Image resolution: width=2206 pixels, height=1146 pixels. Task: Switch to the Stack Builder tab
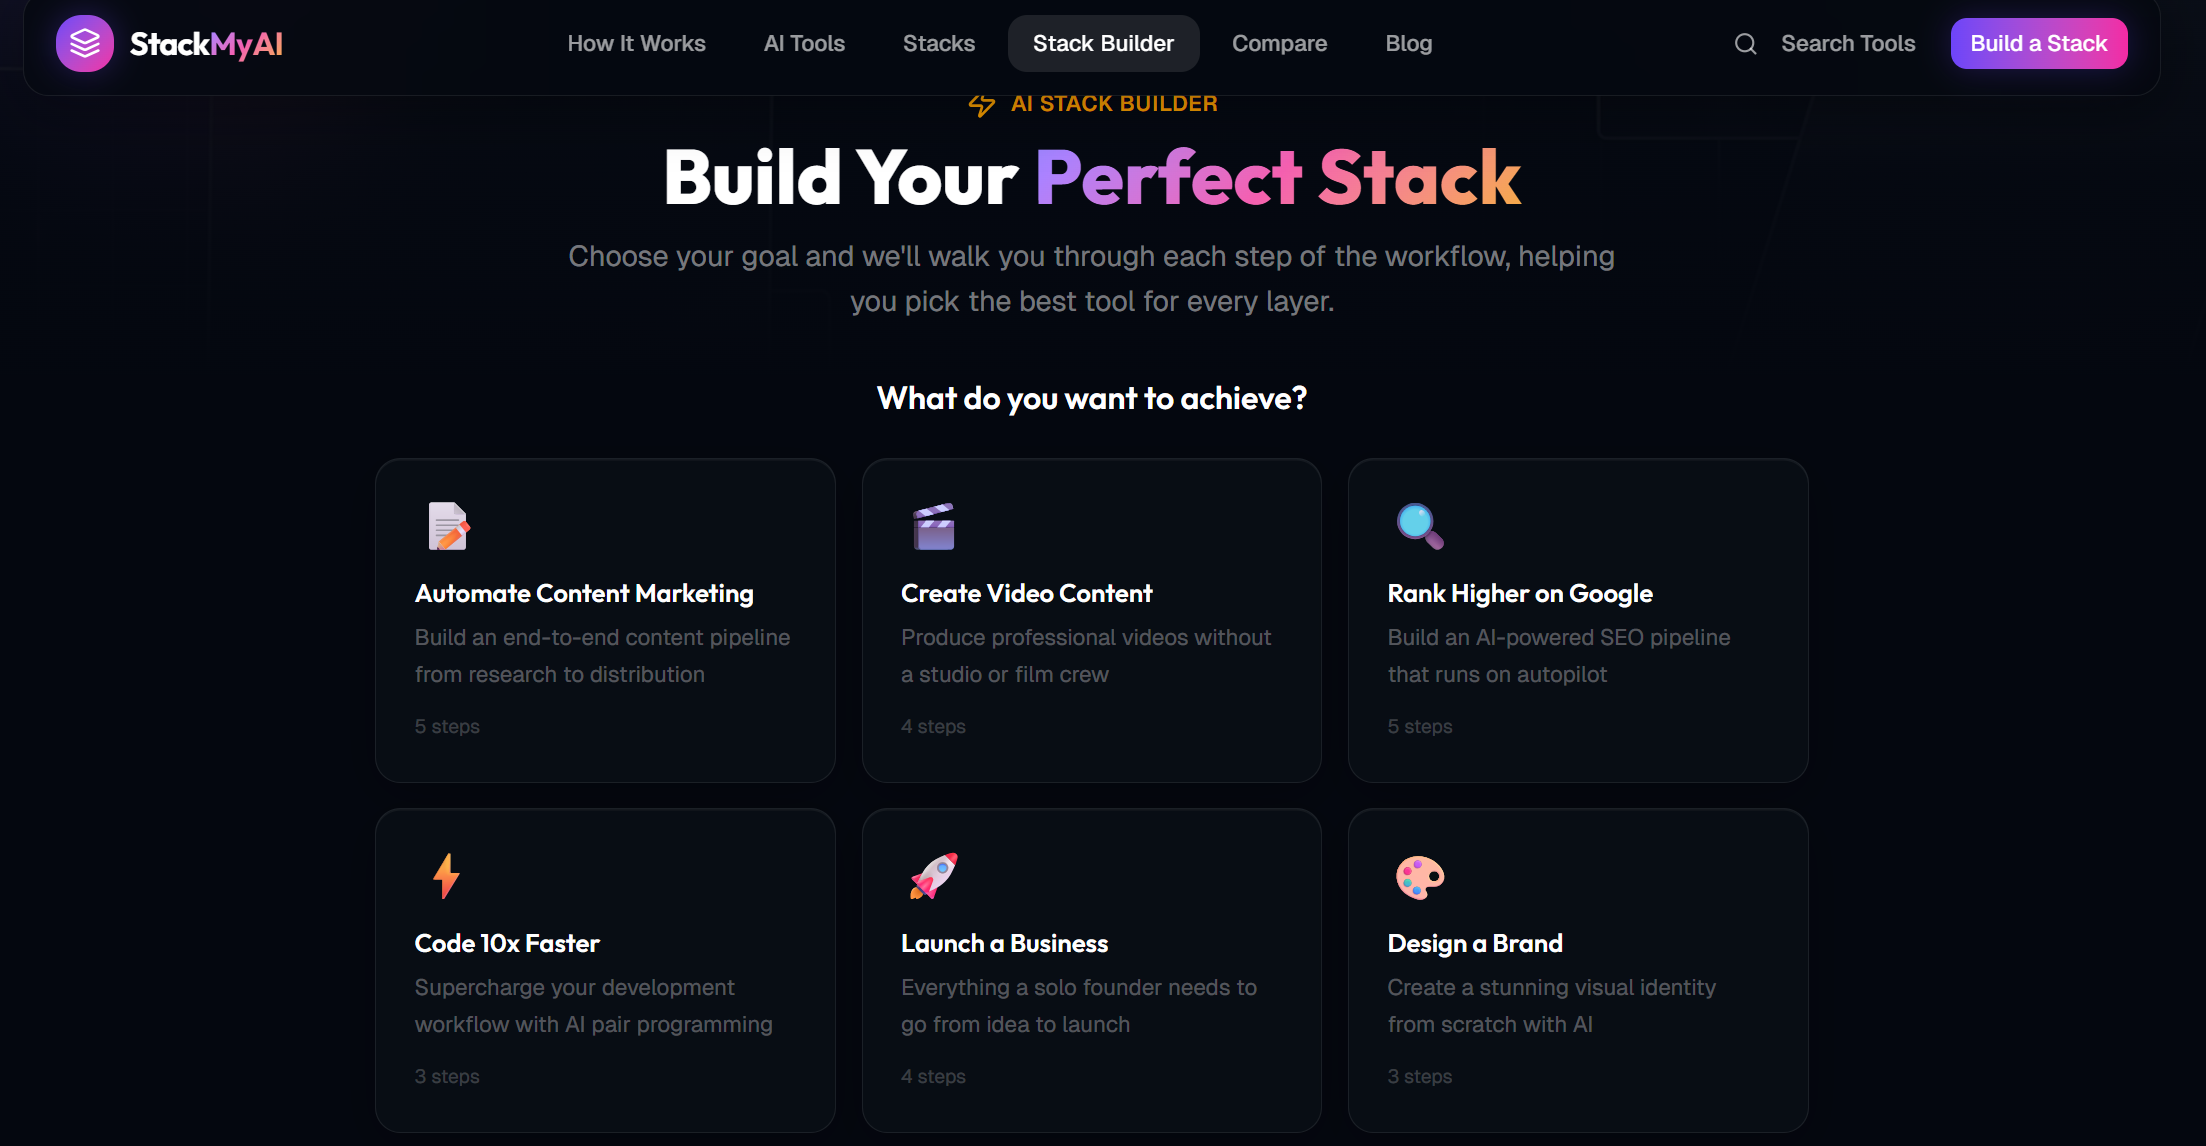1103,43
